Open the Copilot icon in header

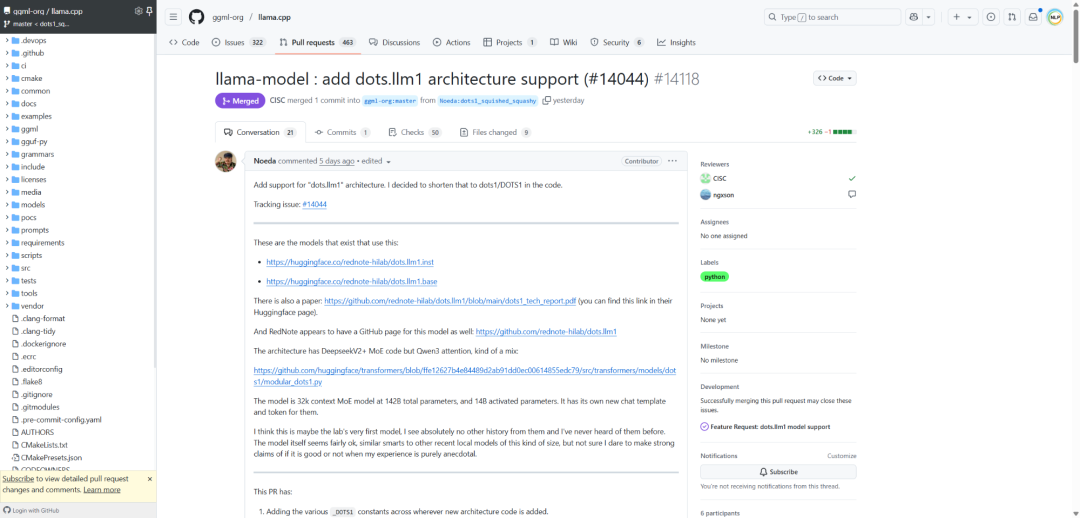pos(914,17)
